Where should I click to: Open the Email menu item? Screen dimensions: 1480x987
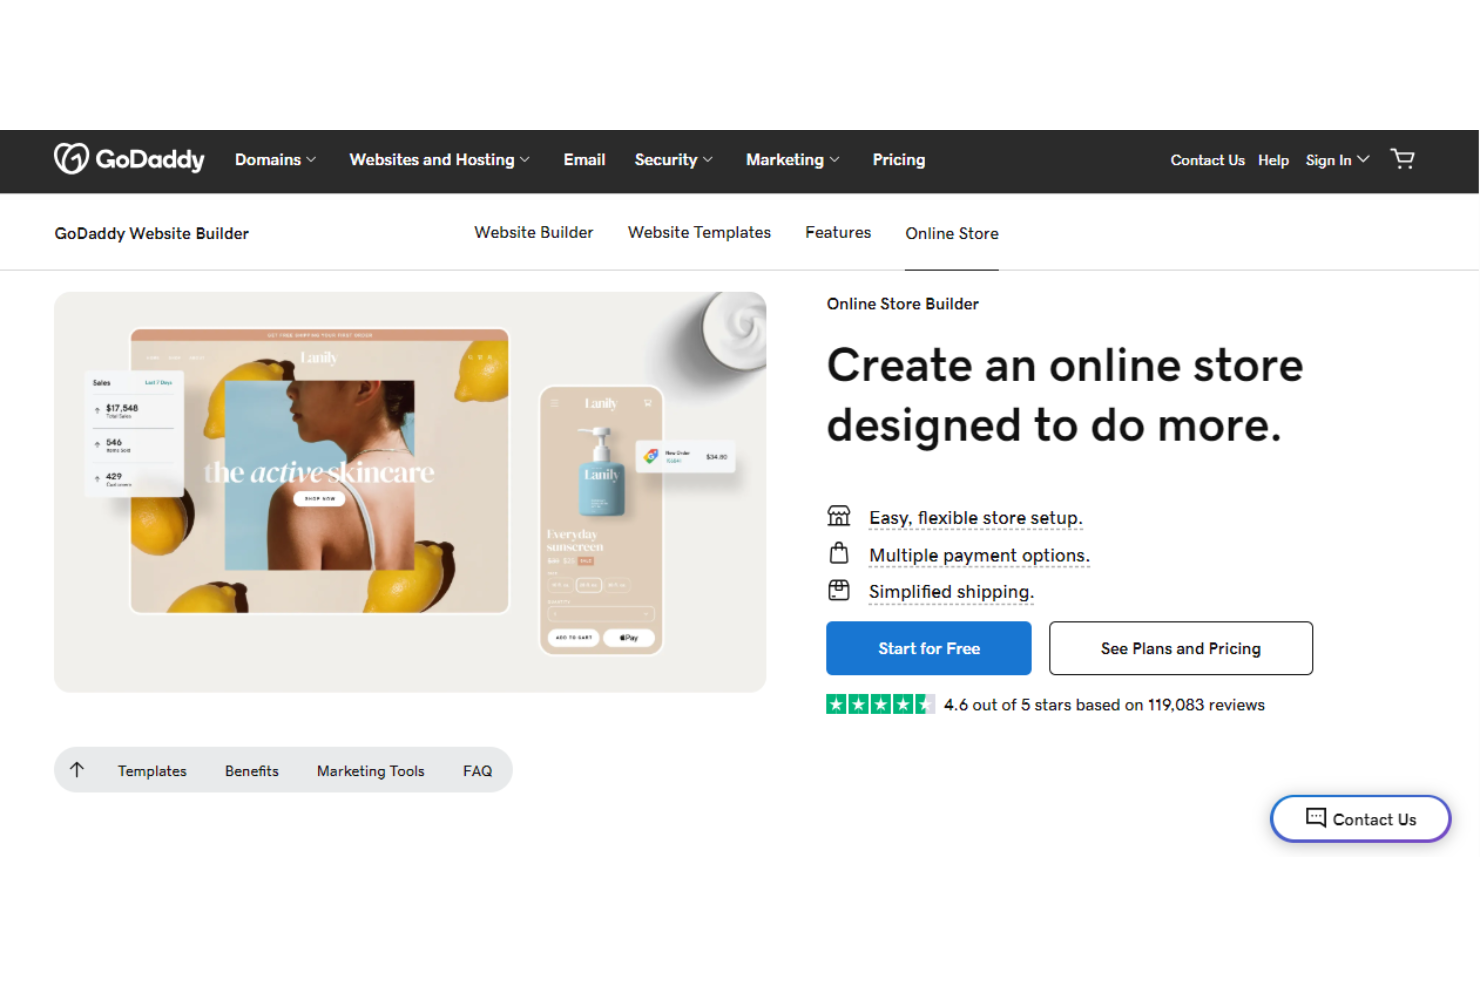tap(584, 160)
